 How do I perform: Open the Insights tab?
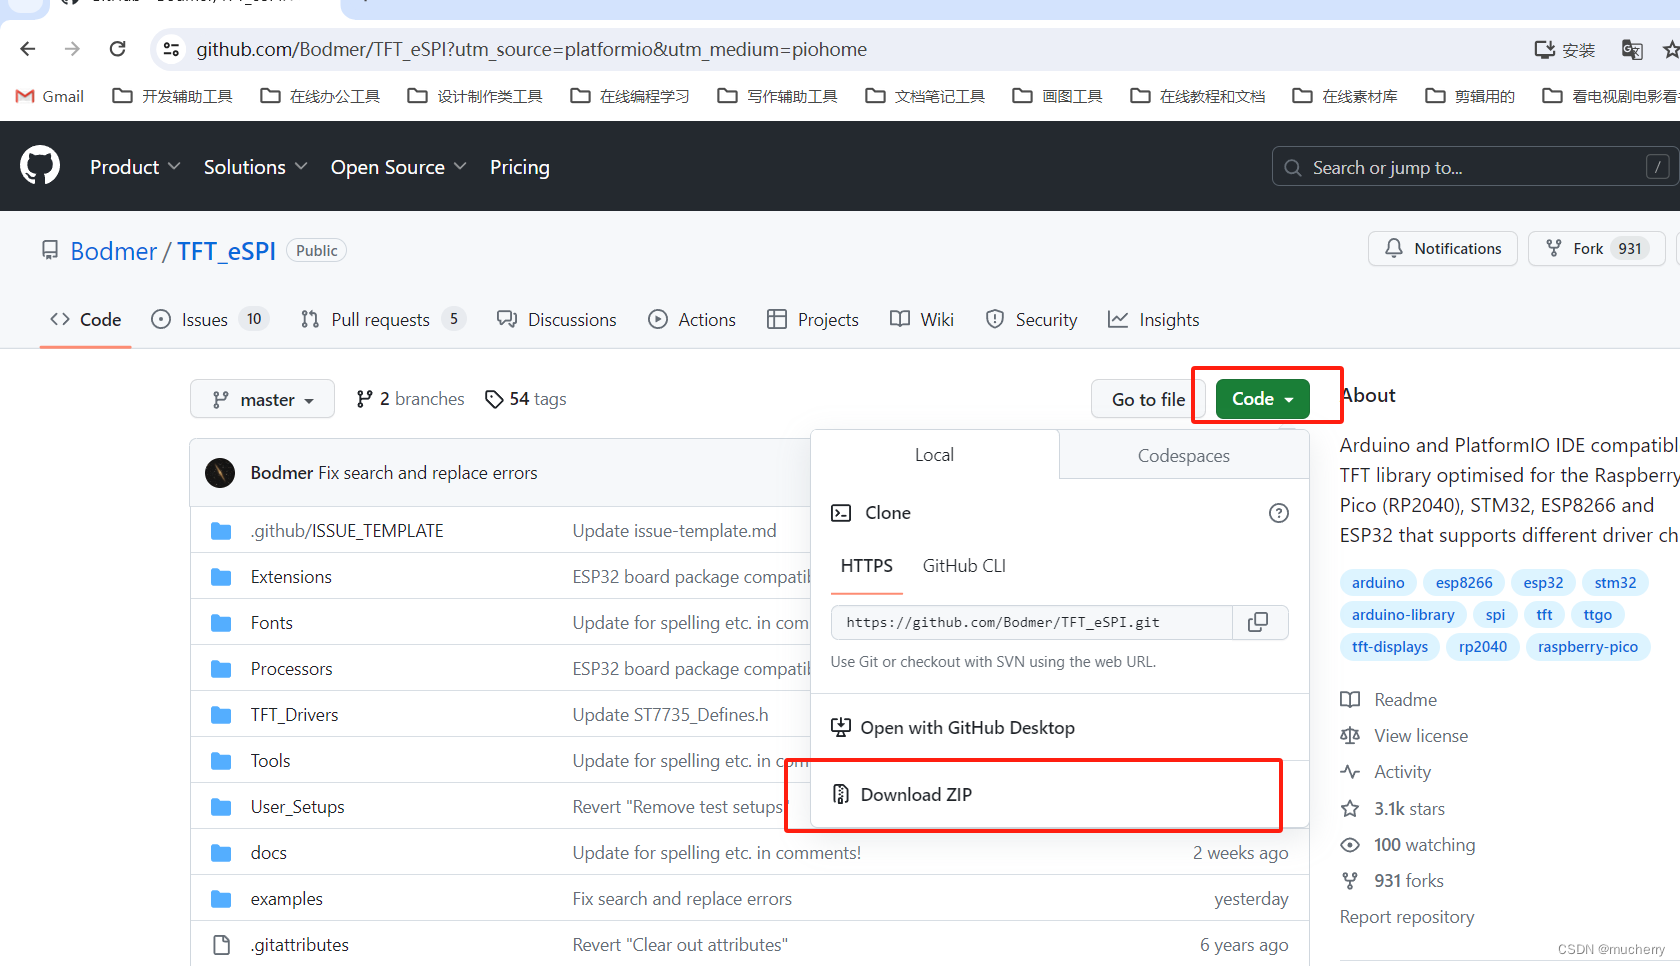1154,319
